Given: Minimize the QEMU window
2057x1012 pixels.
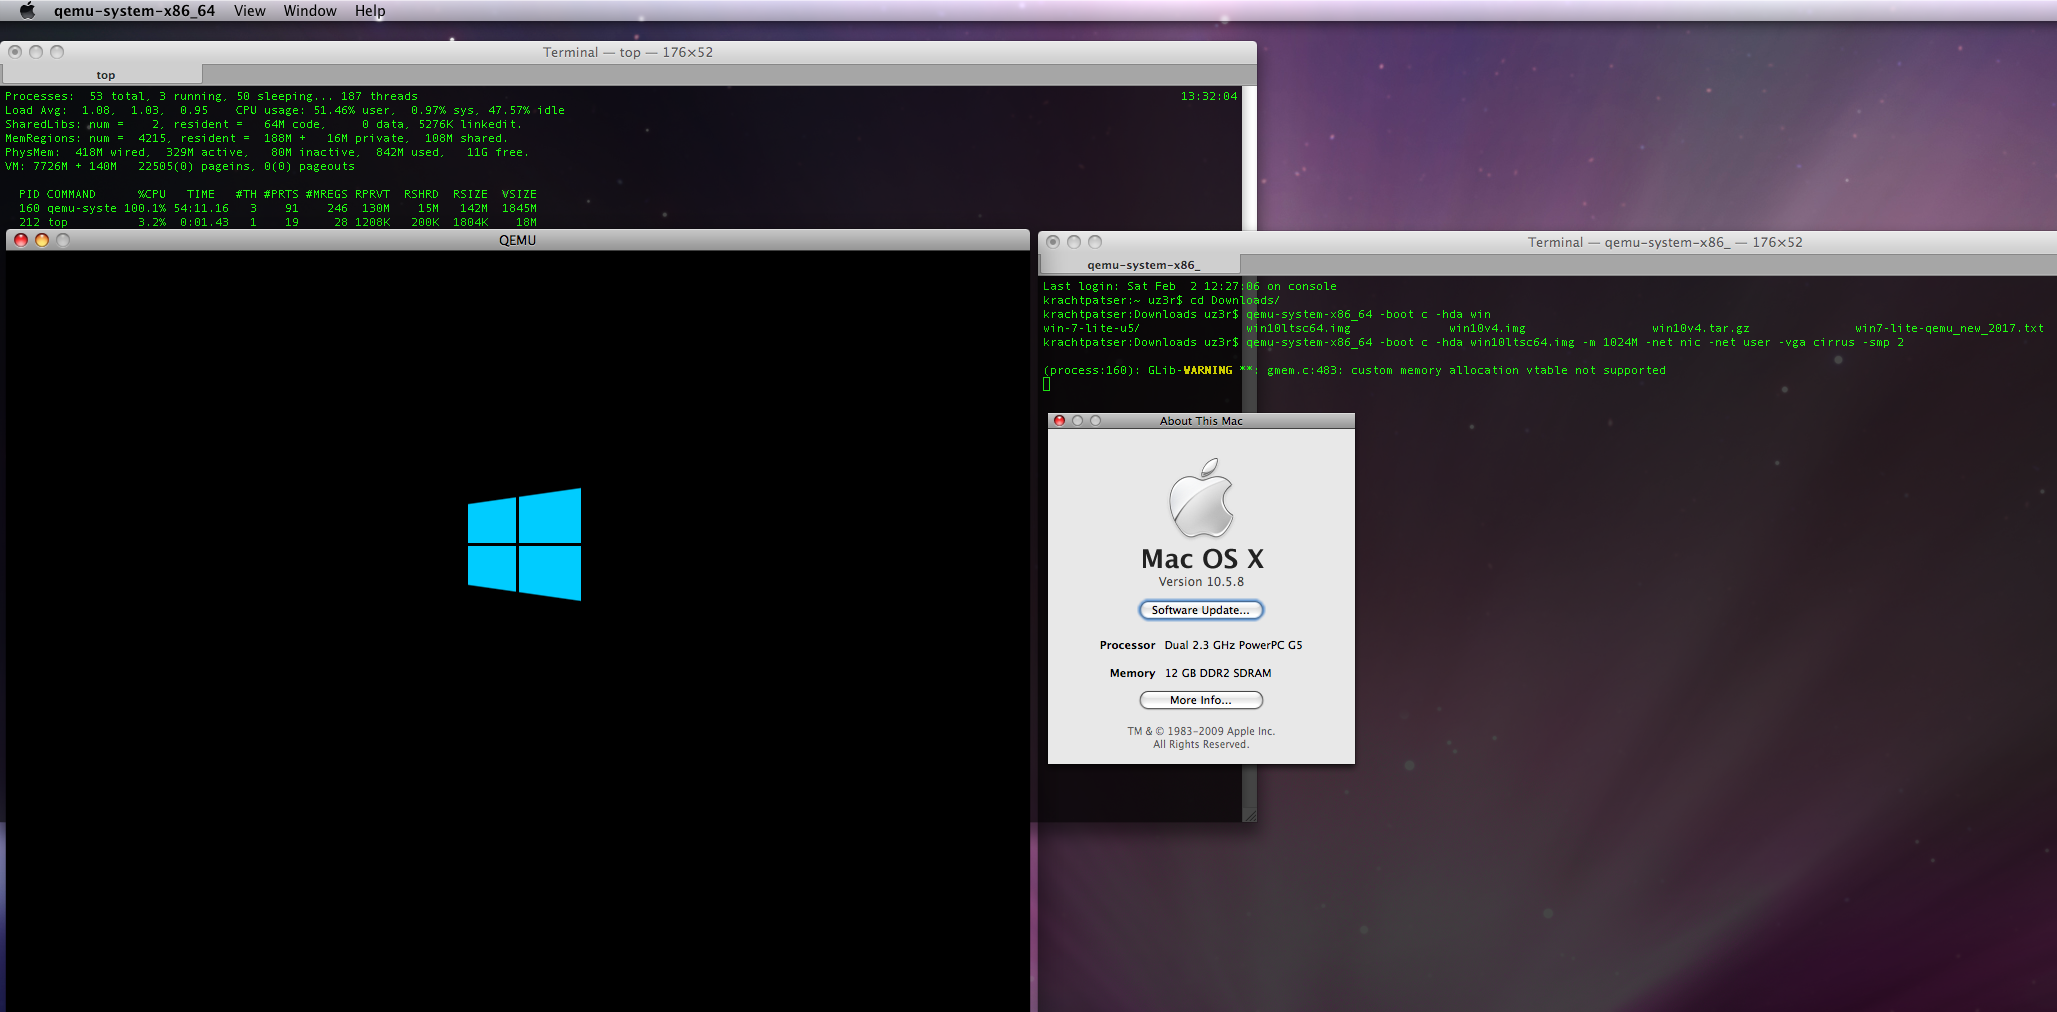Looking at the screenshot, I should (42, 240).
